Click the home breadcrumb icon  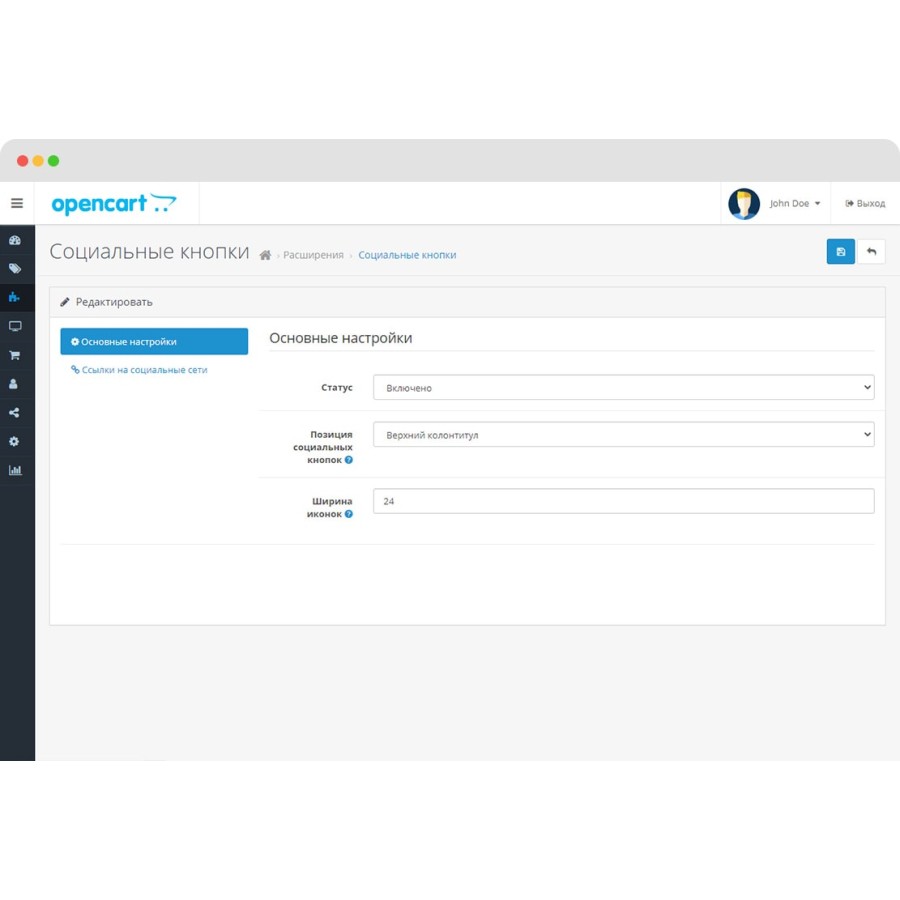pos(265,255)
